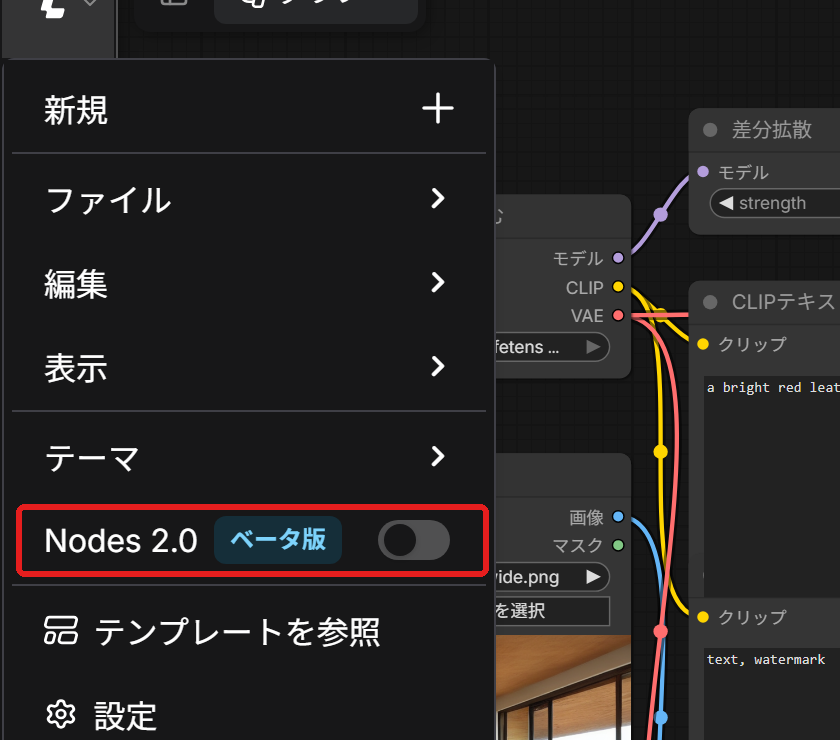Expand the 表示 chevron arrow
840x740 pixels.
438,366
